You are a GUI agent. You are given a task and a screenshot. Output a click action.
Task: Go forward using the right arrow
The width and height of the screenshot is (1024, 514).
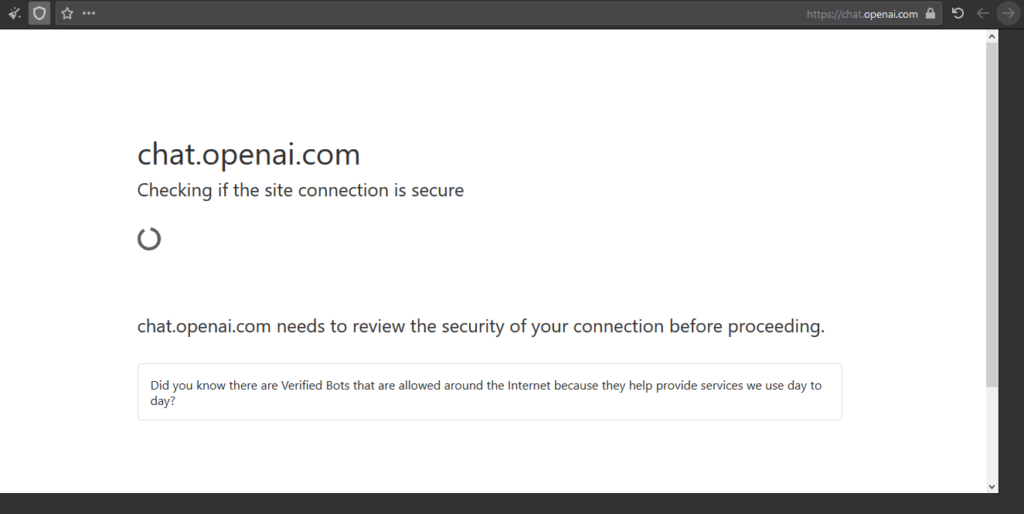(x=1009, y=13)
